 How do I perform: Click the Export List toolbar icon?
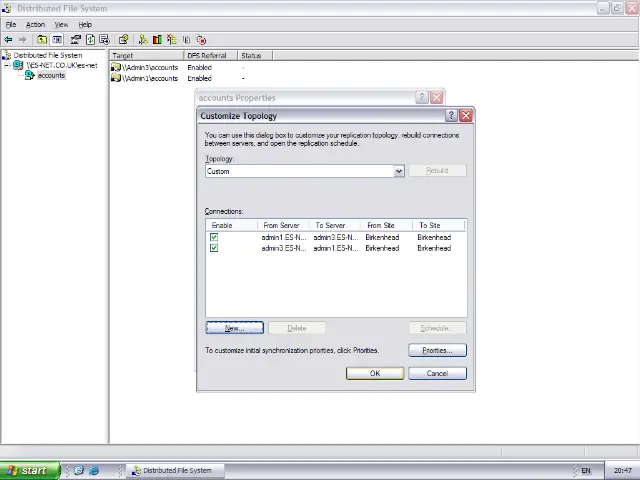[104, 40]
